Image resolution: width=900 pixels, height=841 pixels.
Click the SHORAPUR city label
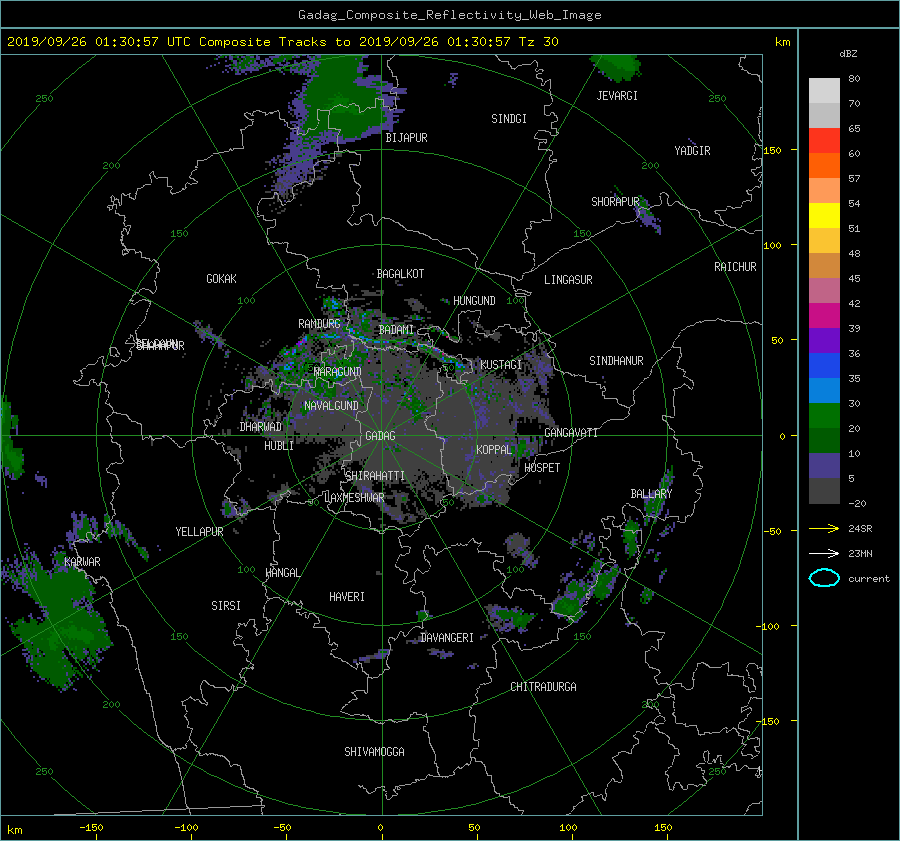(x=615, y=202)
